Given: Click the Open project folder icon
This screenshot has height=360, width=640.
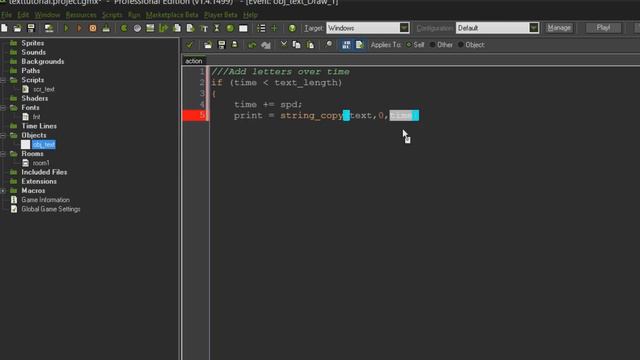Looking at the screenshot, I should 18,28.
